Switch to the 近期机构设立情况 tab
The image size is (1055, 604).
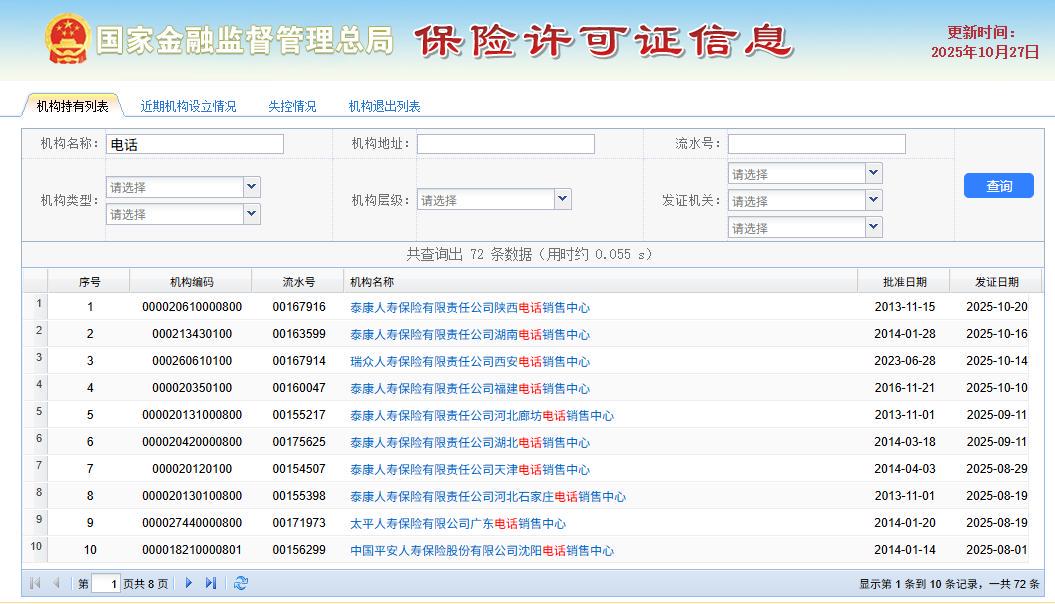point(188,106)
